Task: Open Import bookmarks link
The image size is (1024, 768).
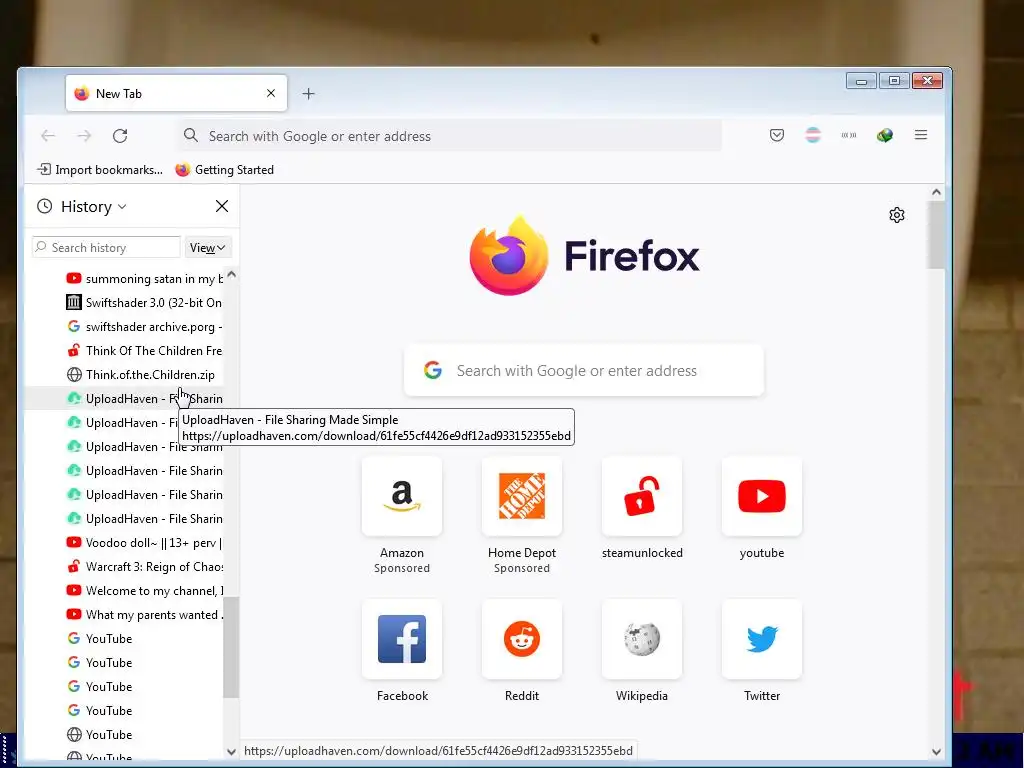Action: click(100, 170)
